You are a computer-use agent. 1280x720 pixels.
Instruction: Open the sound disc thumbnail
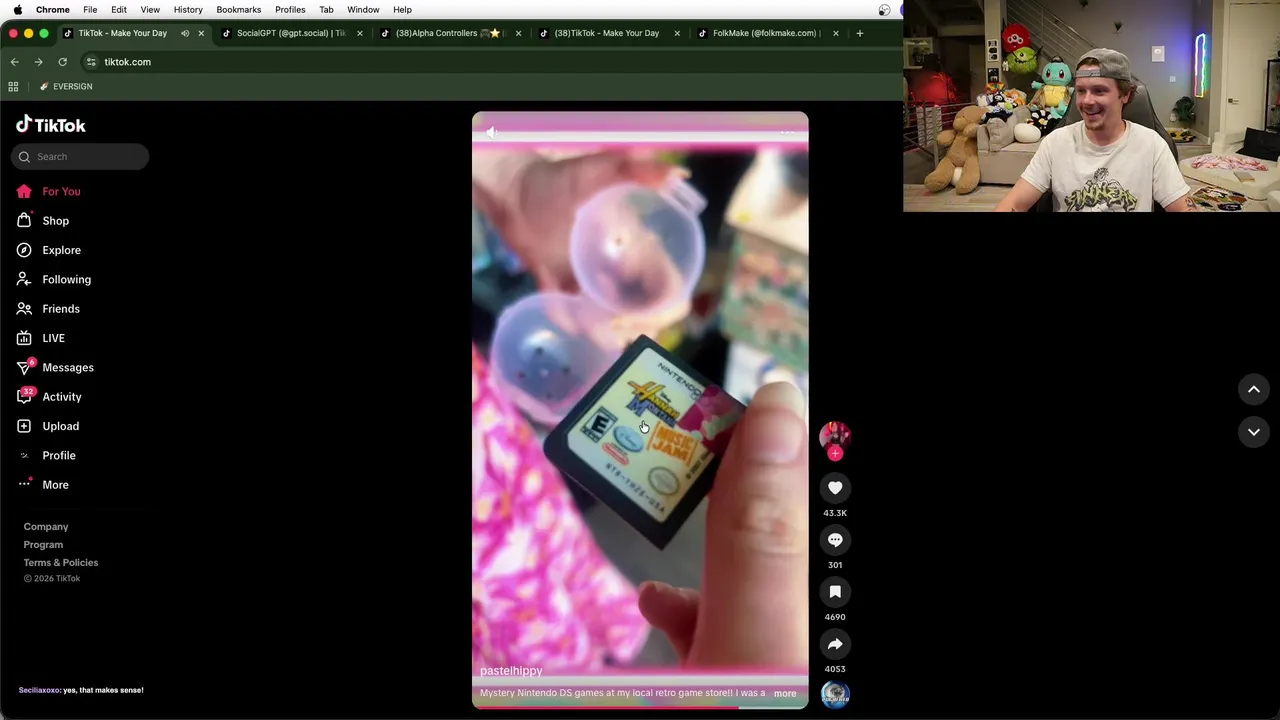(835, 694)
